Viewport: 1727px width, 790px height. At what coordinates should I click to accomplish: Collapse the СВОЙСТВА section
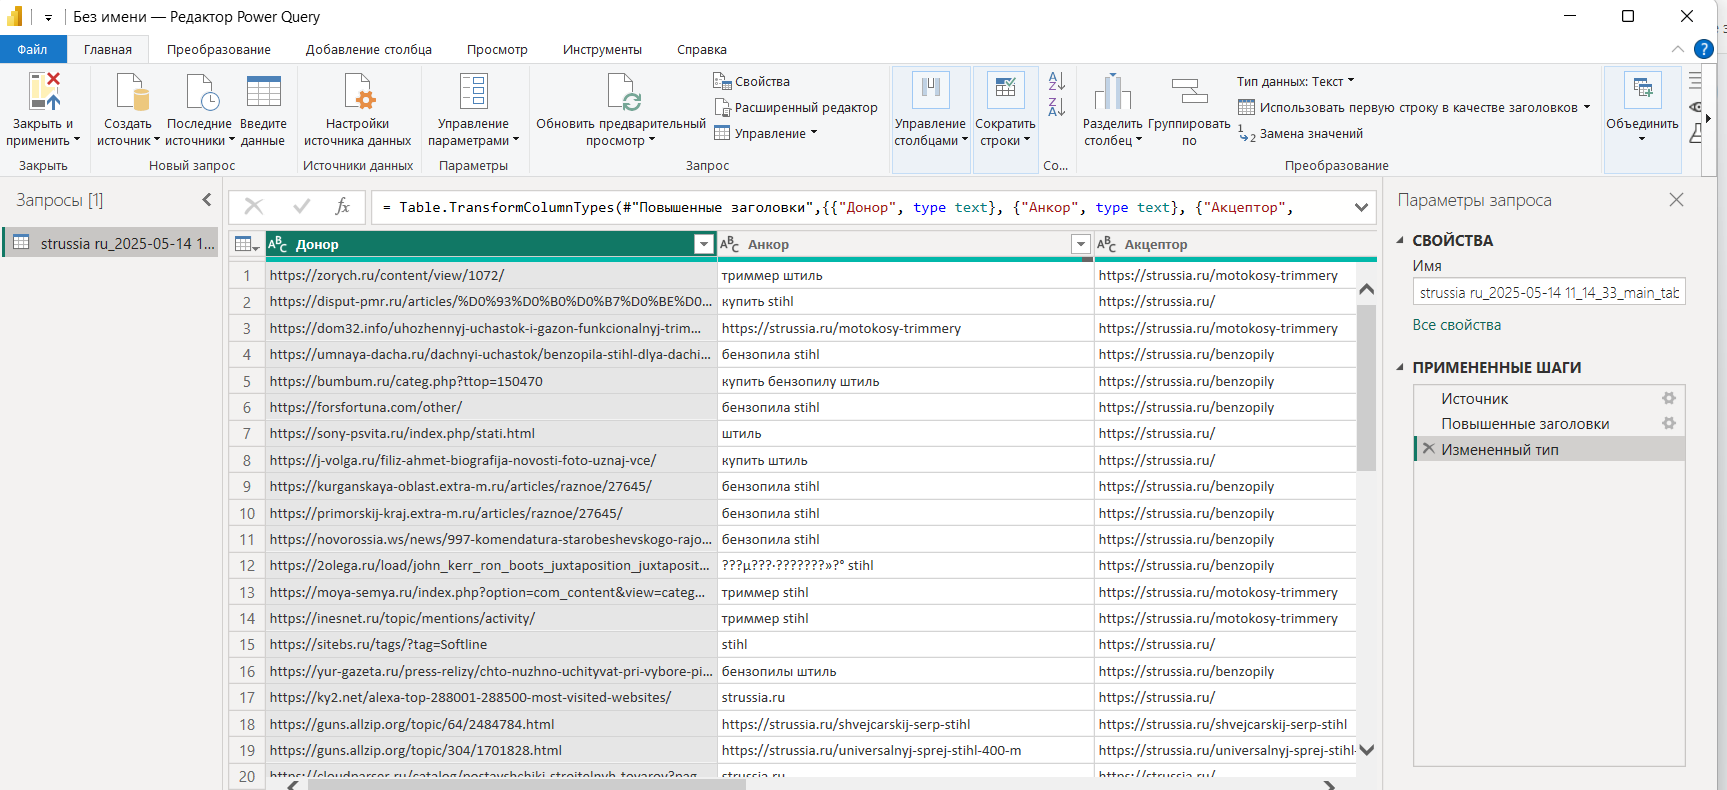[1400, 241]
